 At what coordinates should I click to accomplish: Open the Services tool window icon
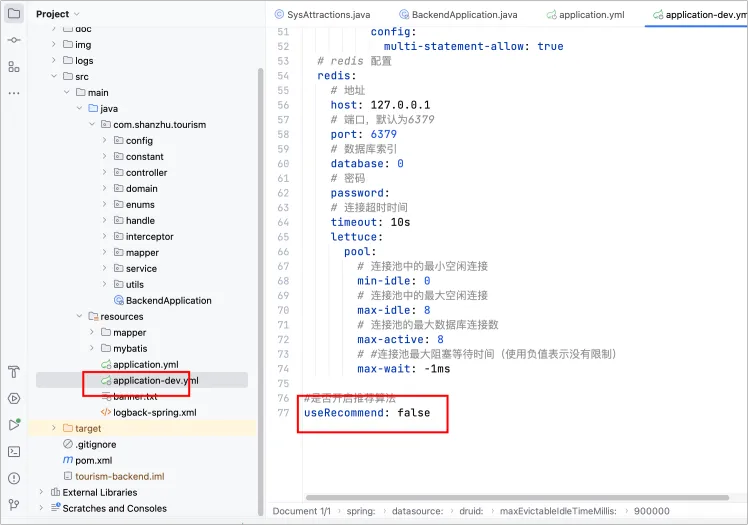(13, 398)
